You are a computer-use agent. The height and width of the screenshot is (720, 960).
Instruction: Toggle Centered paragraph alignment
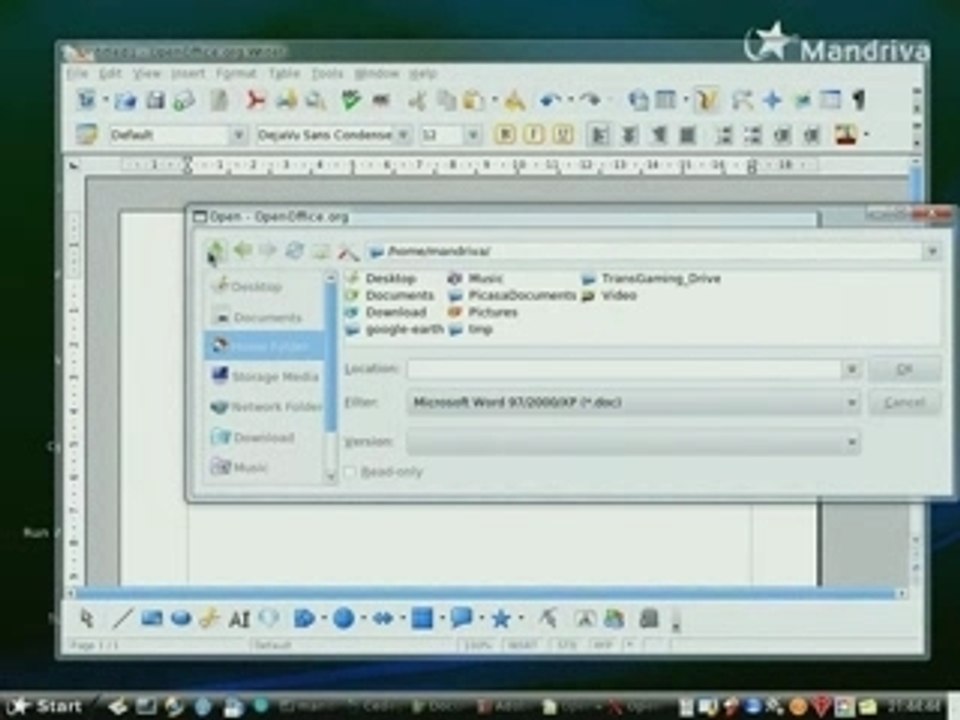point(629,135)
